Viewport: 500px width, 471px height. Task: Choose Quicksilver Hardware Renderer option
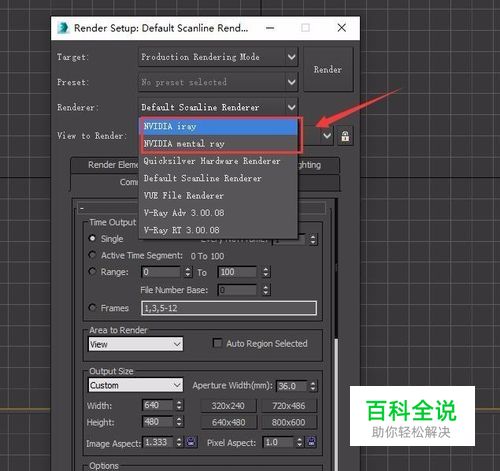218,161
